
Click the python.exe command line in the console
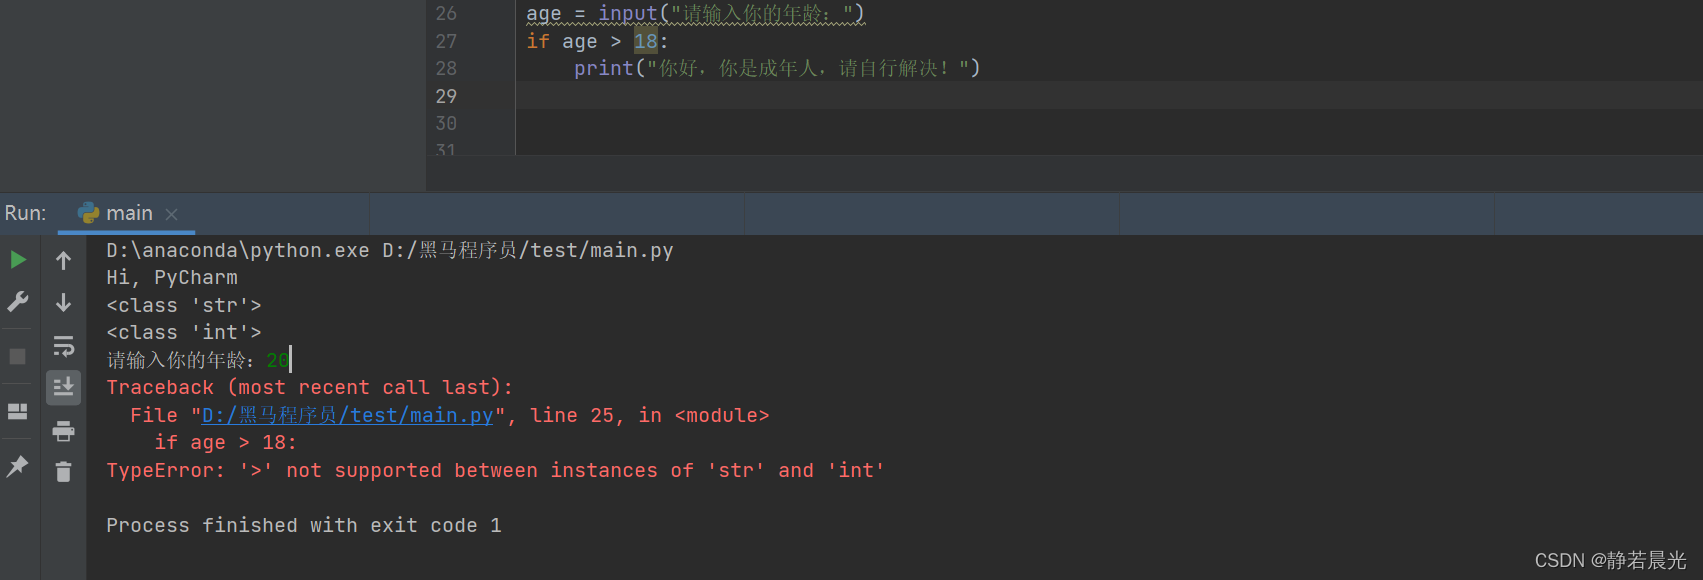pyautogui.click(x=390, y=250)
